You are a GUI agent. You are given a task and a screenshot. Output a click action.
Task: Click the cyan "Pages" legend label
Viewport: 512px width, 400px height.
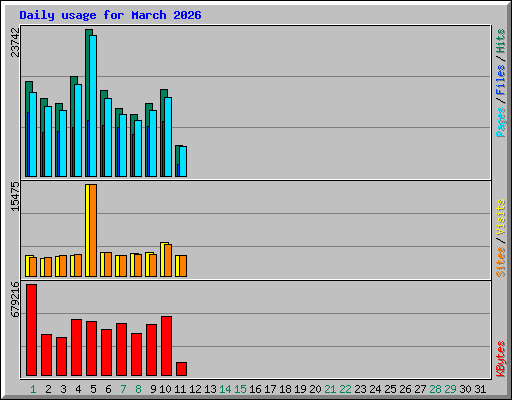(500, 122)
